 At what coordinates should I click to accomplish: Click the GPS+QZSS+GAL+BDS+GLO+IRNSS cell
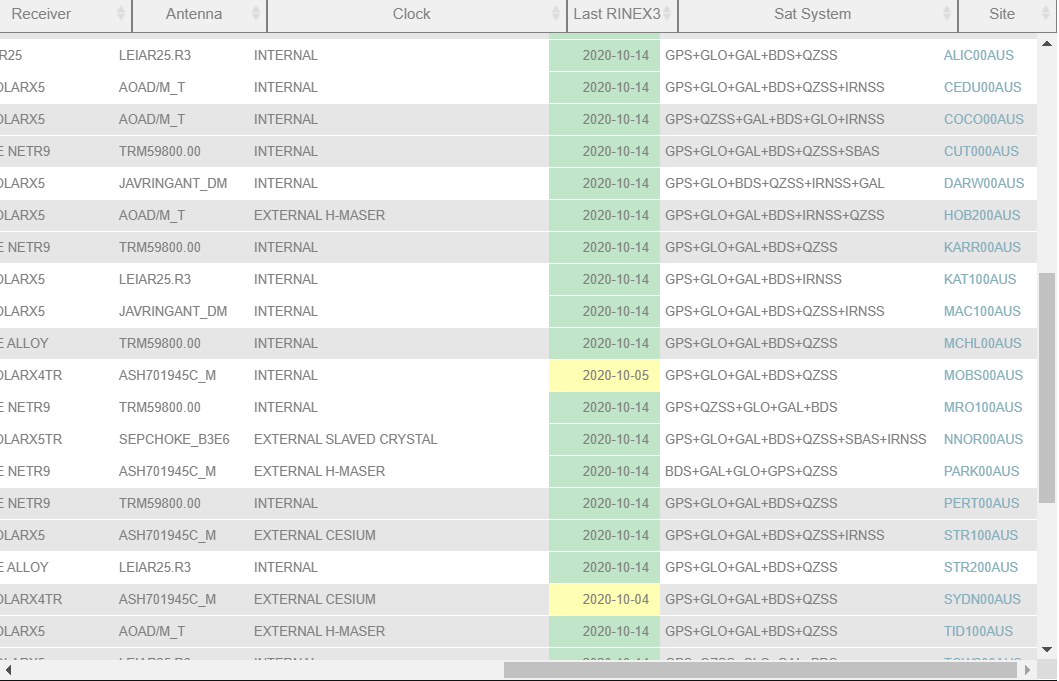click(x=775, y=119)
